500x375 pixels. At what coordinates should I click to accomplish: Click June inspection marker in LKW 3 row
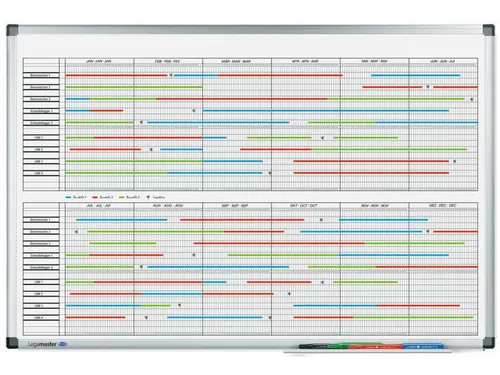pos(454,161)
